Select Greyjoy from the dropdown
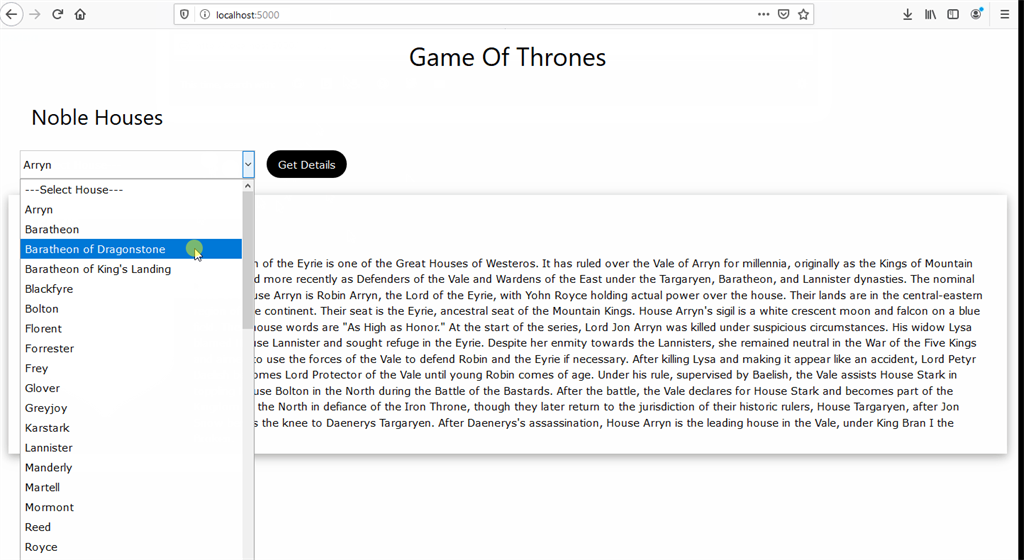The height and width of the screenshot is (560, 1024). point(131,408)
